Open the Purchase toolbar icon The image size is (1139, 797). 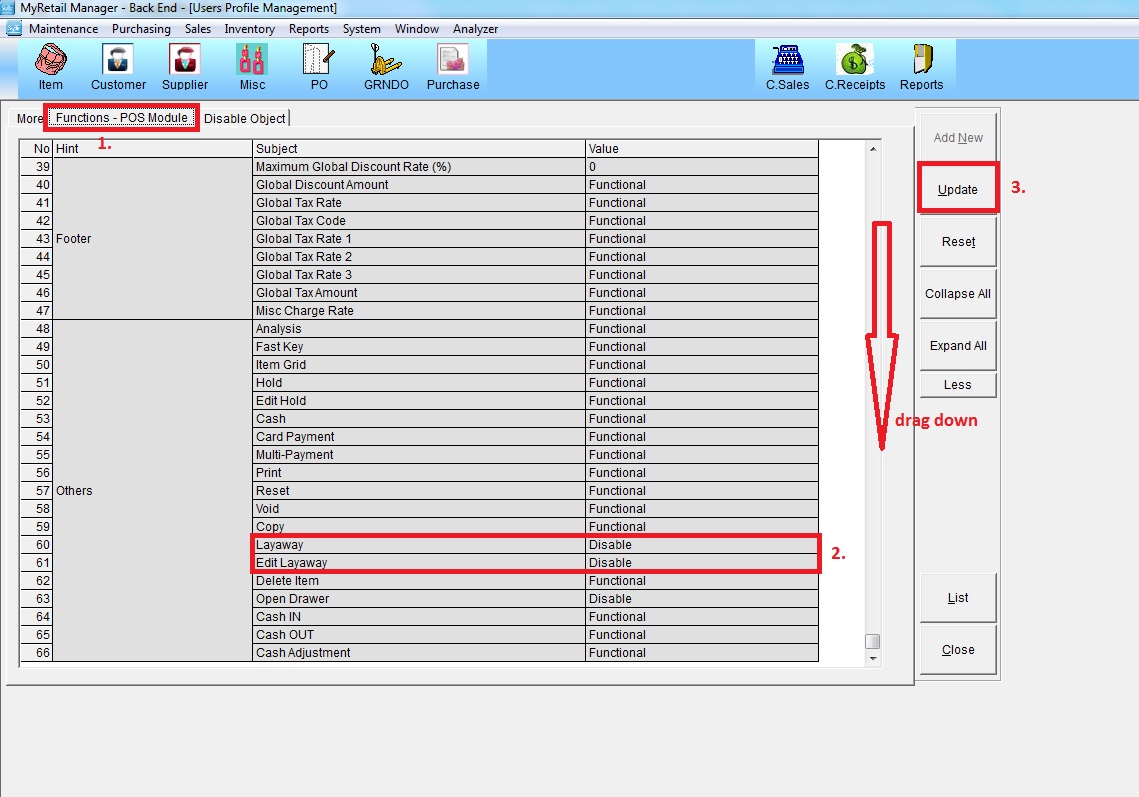(453, 67)
